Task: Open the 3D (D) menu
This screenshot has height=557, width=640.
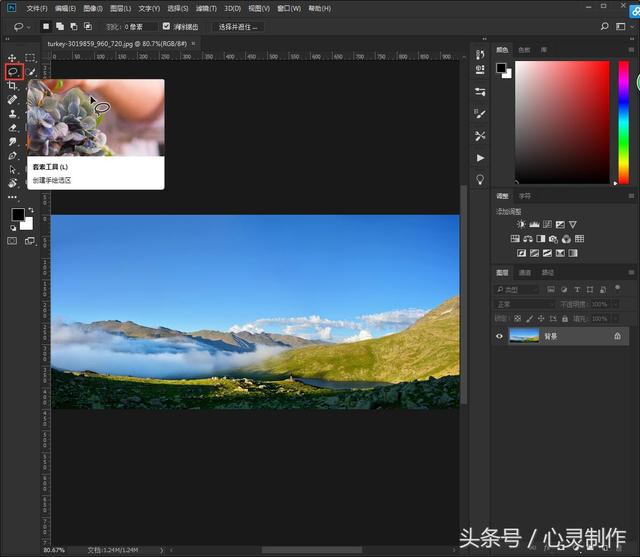Action: 232,8
